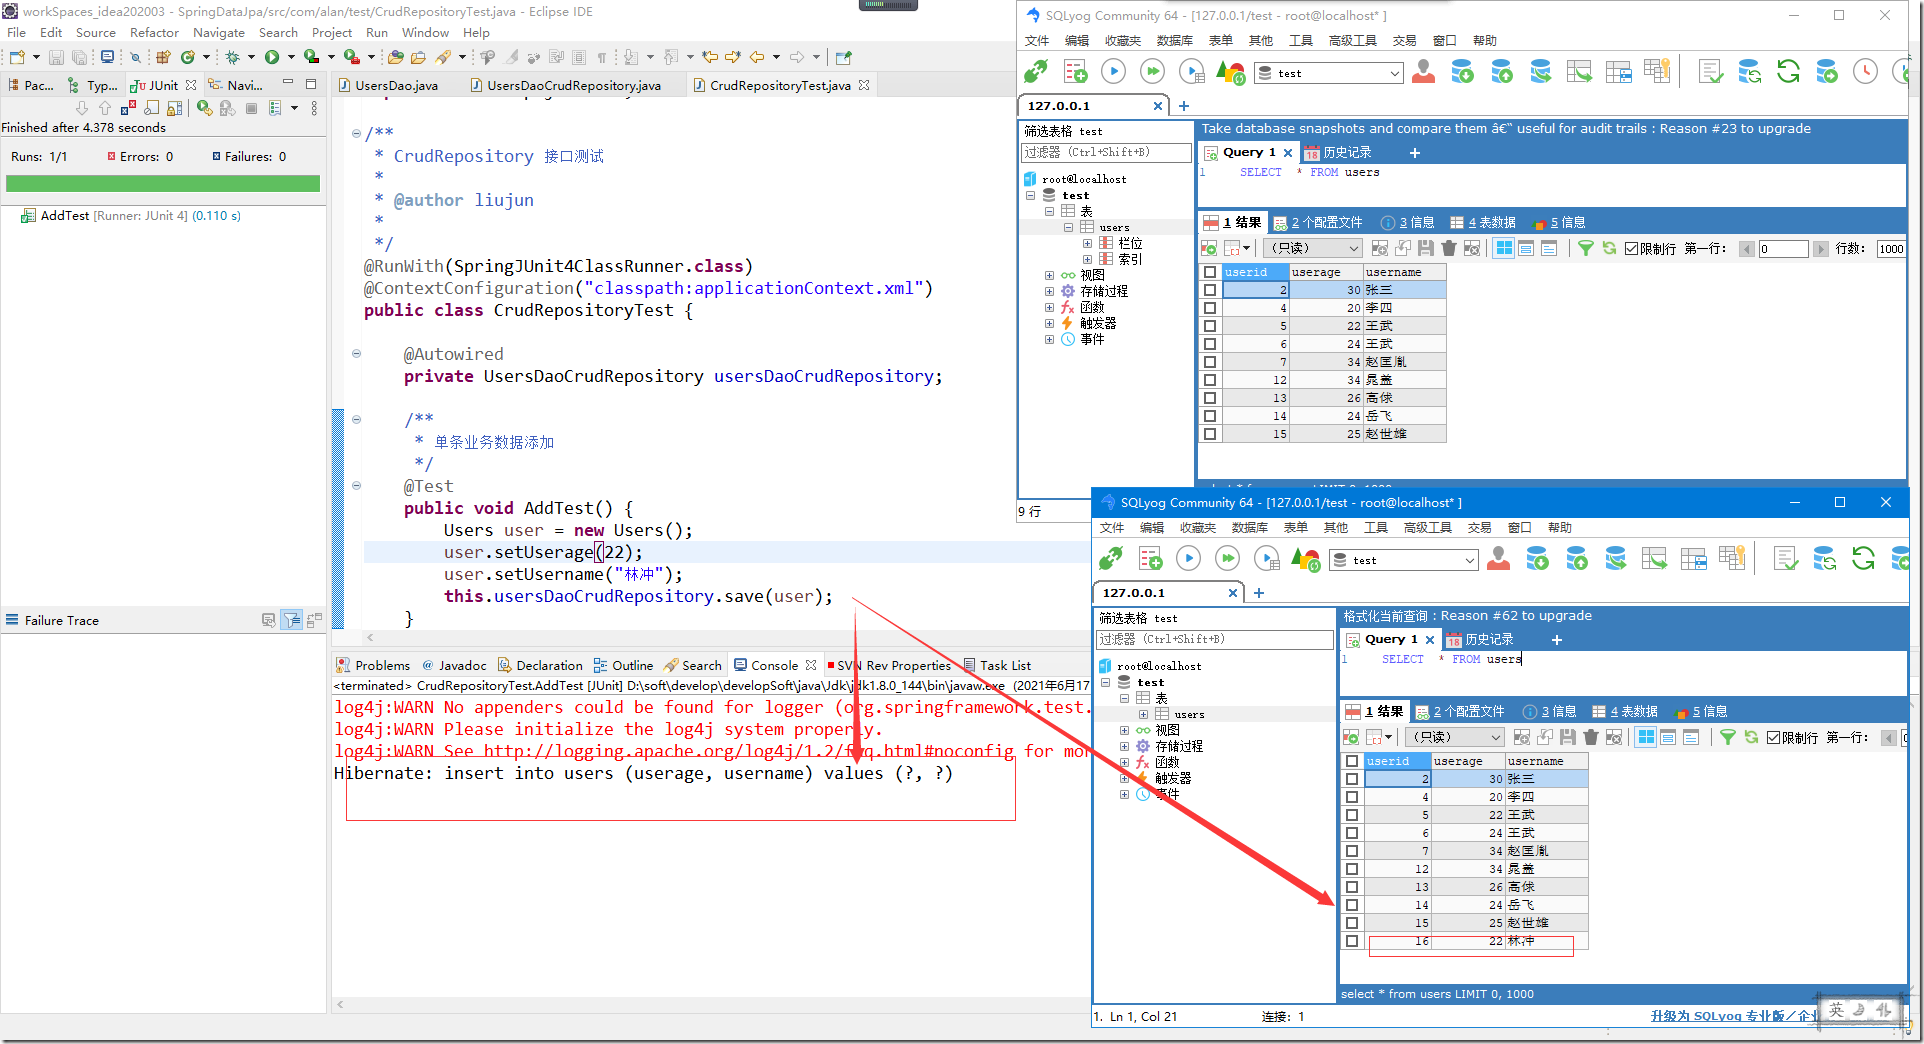The height and width of the screenshot is (1044, 1924).
Task: Add new query tab plus in front SQLyog
Action: (x=1556, y=640)
